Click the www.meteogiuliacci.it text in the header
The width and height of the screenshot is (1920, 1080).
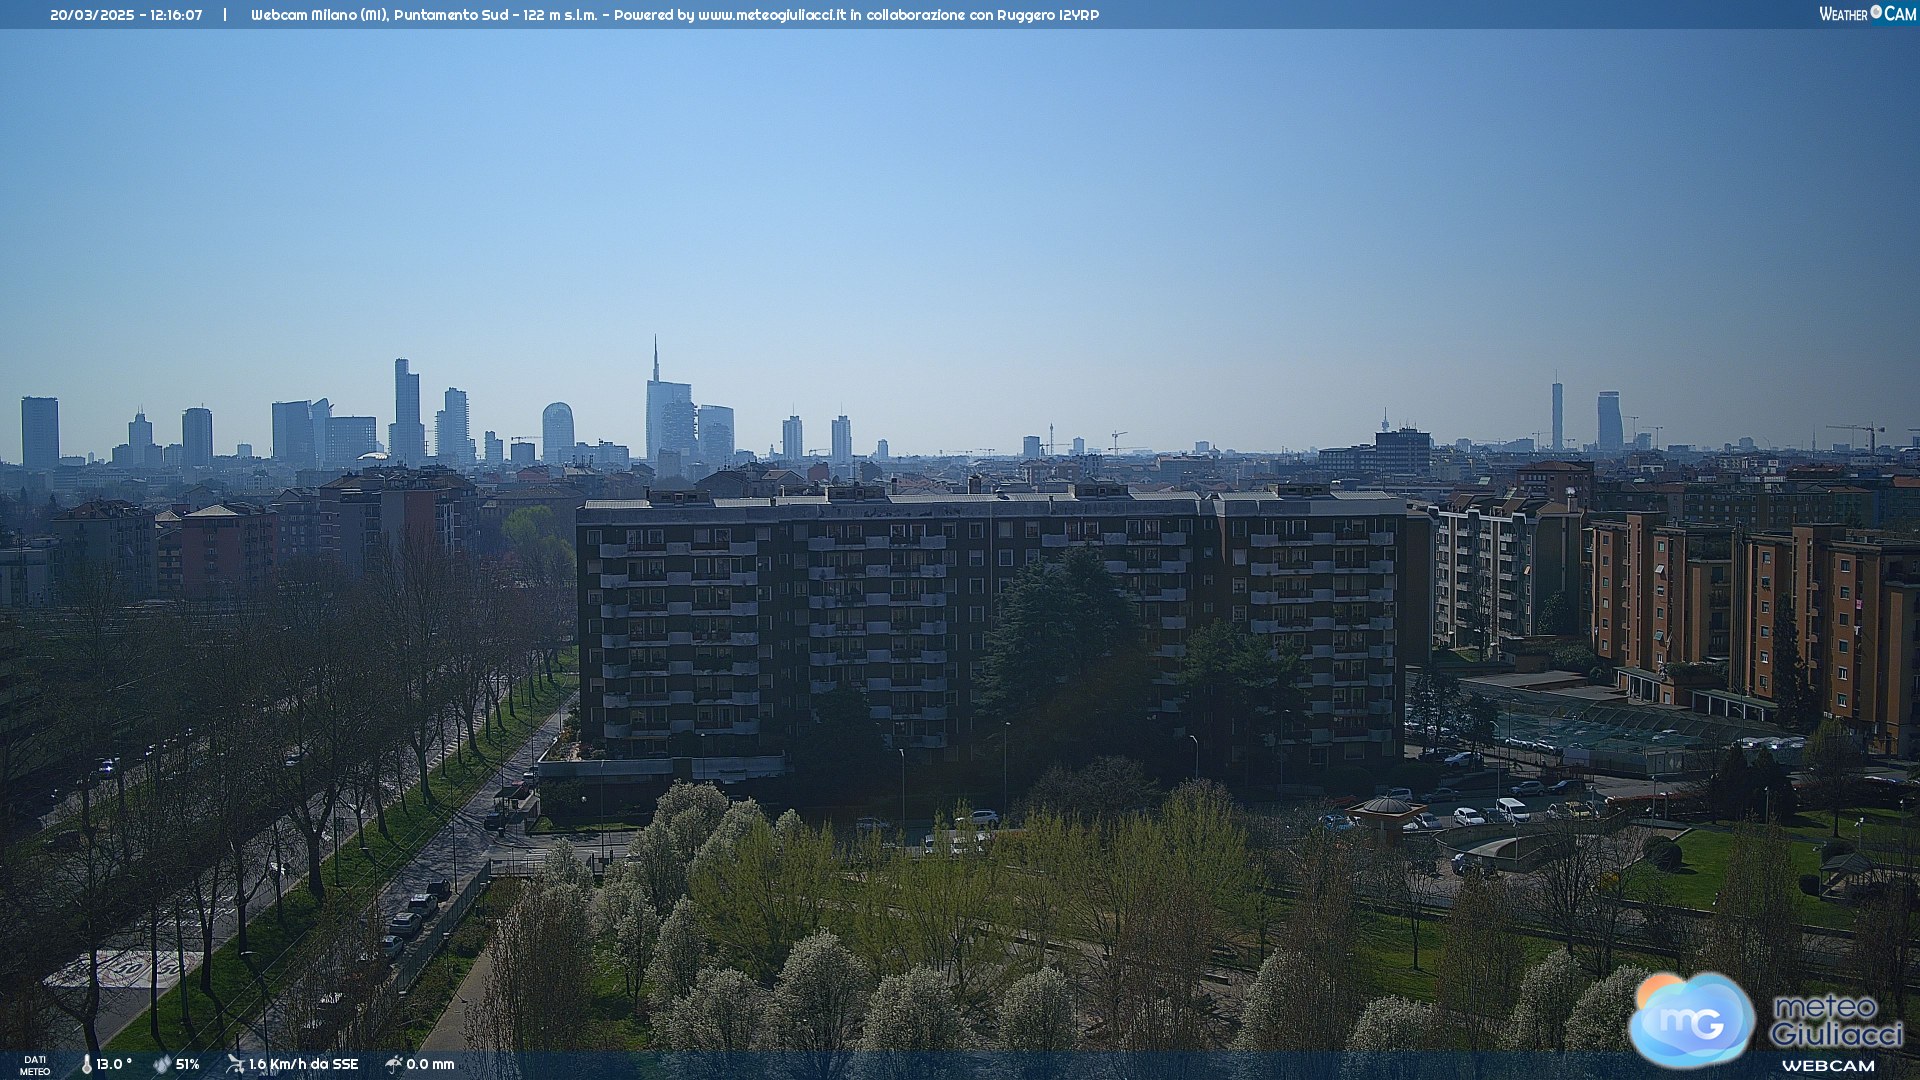(x=772, y=15)
